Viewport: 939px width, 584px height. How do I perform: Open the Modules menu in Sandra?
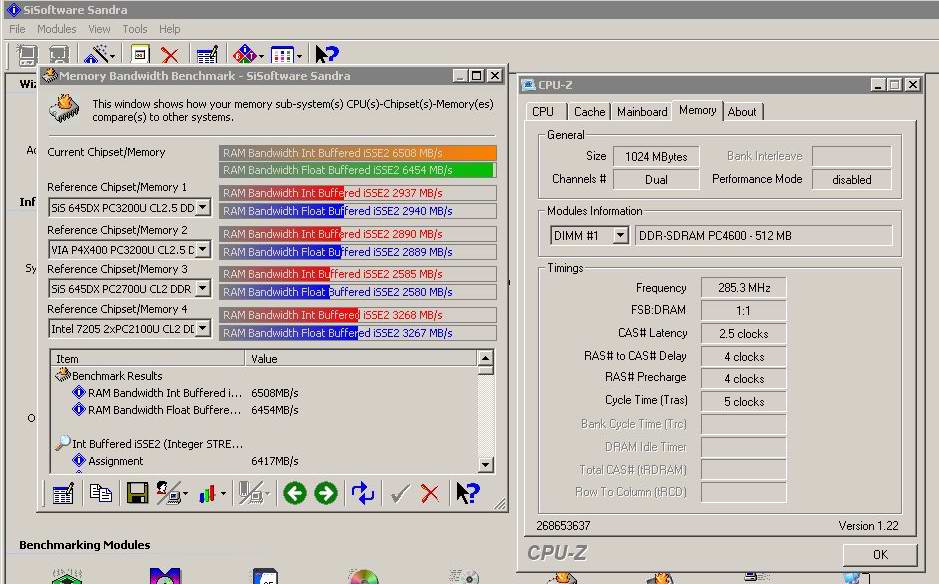57,29
